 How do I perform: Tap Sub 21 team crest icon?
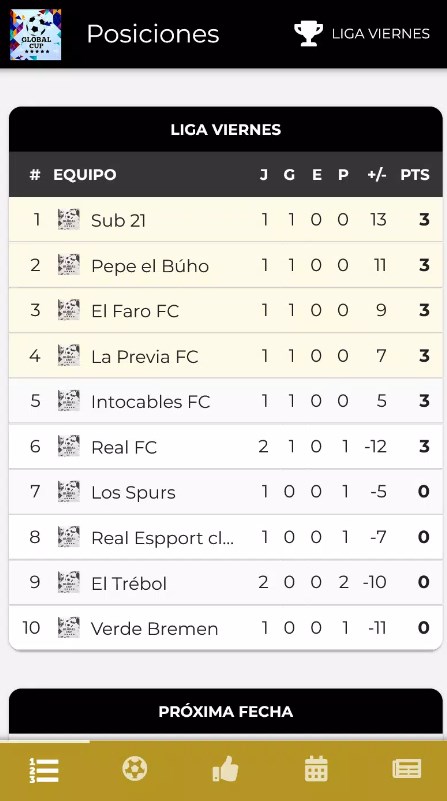point(69,220)
